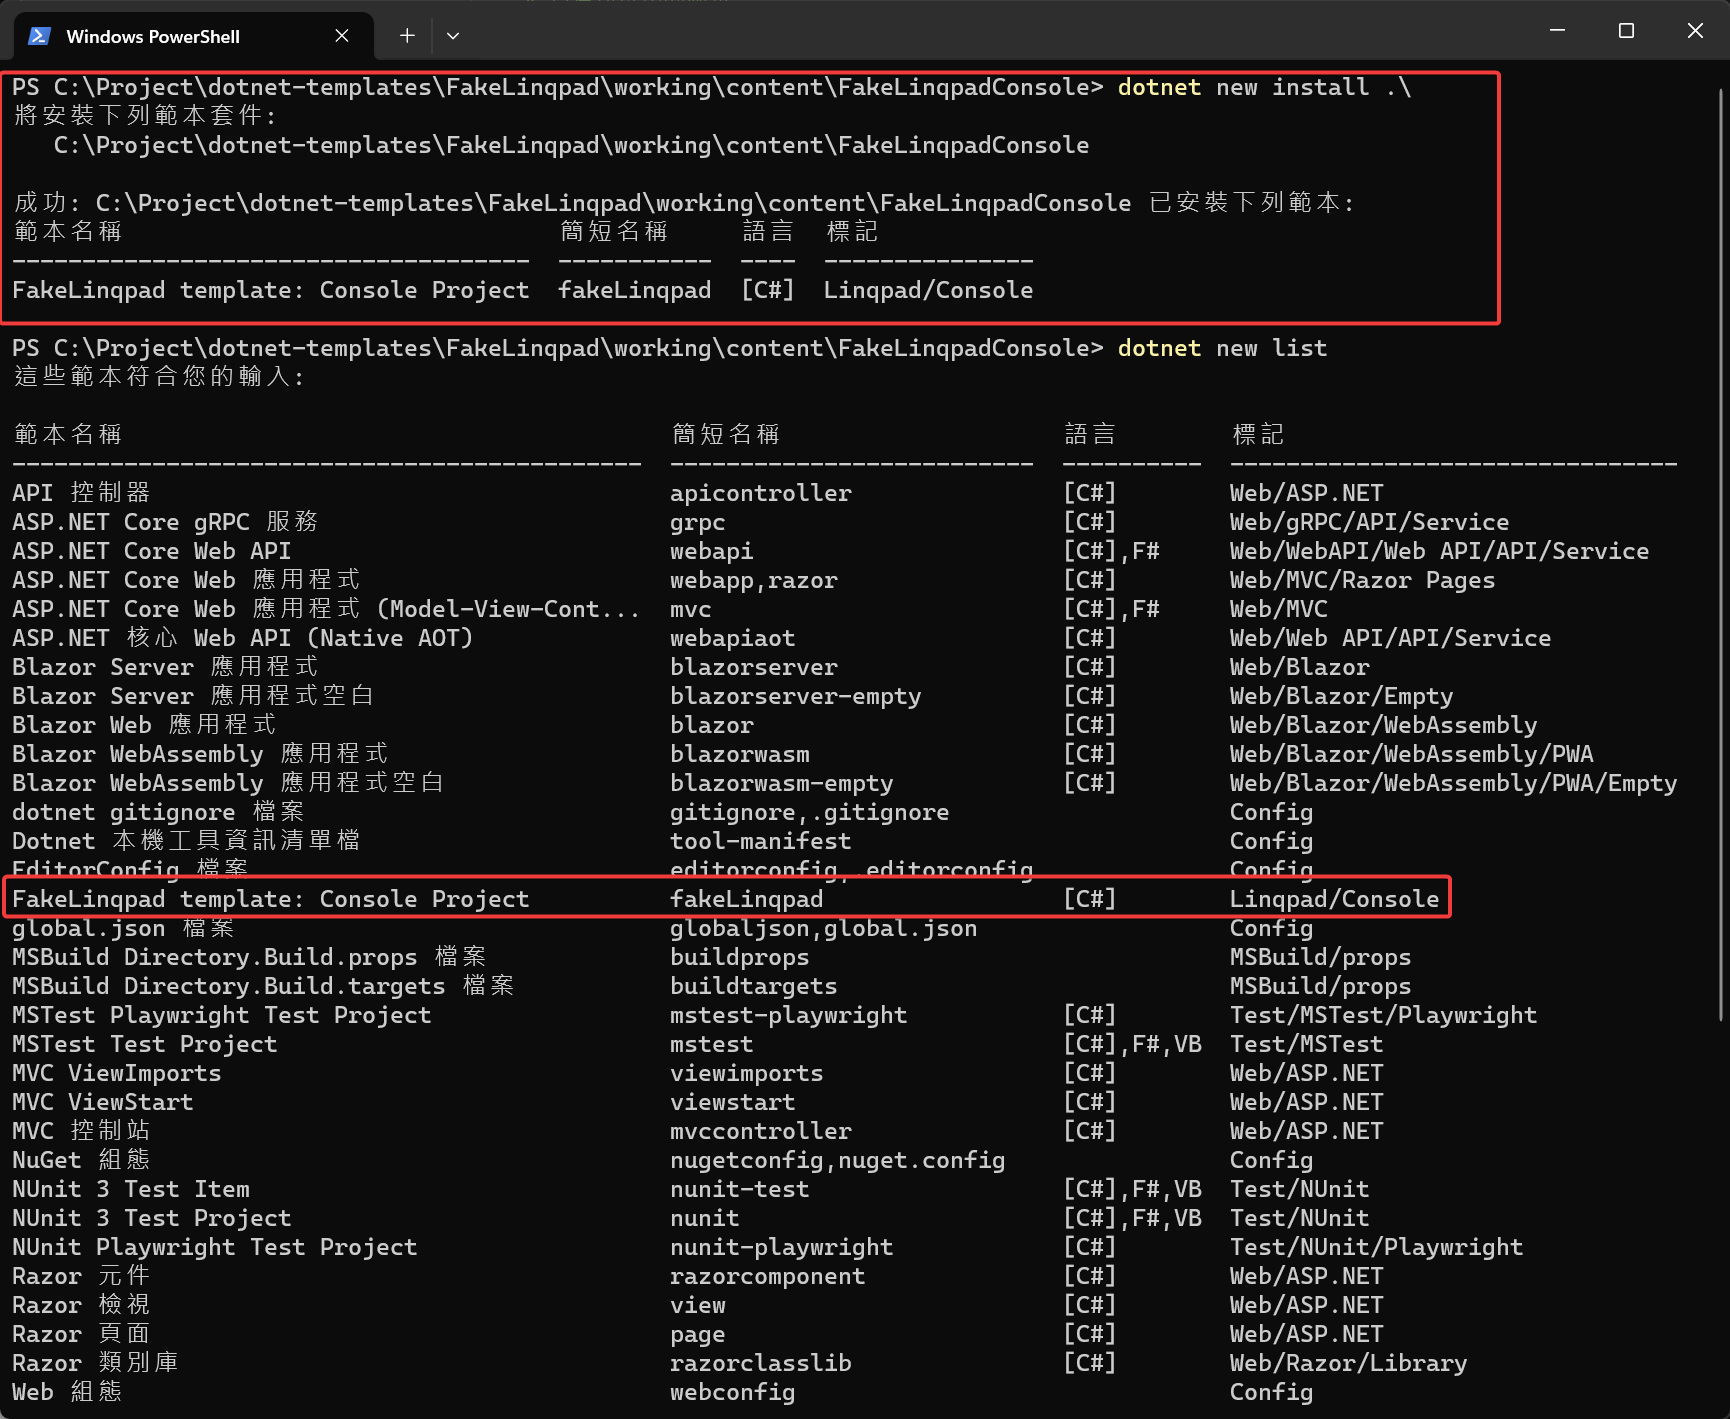The image size is (1730, 1419).
Task: Click 'Web/Razor/Library' tag text
Action: point(1348,1363)
